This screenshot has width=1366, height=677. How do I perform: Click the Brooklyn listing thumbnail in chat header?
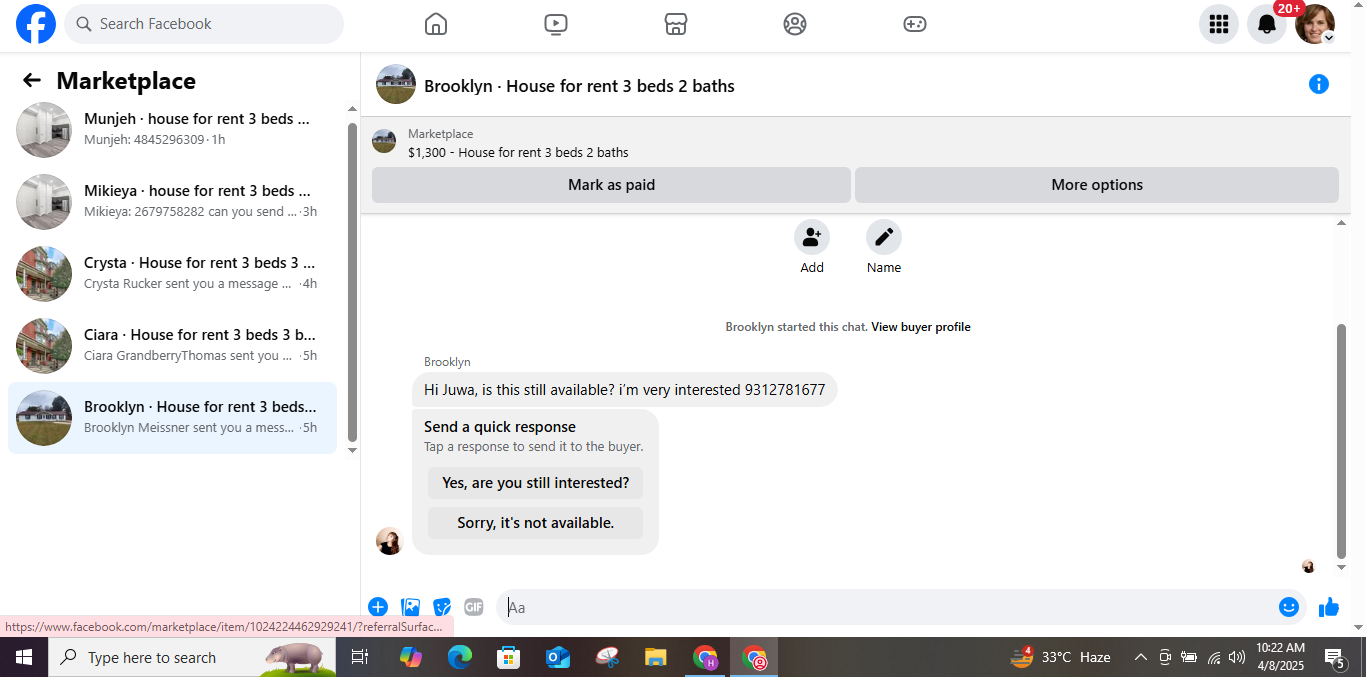click(396, 84)
